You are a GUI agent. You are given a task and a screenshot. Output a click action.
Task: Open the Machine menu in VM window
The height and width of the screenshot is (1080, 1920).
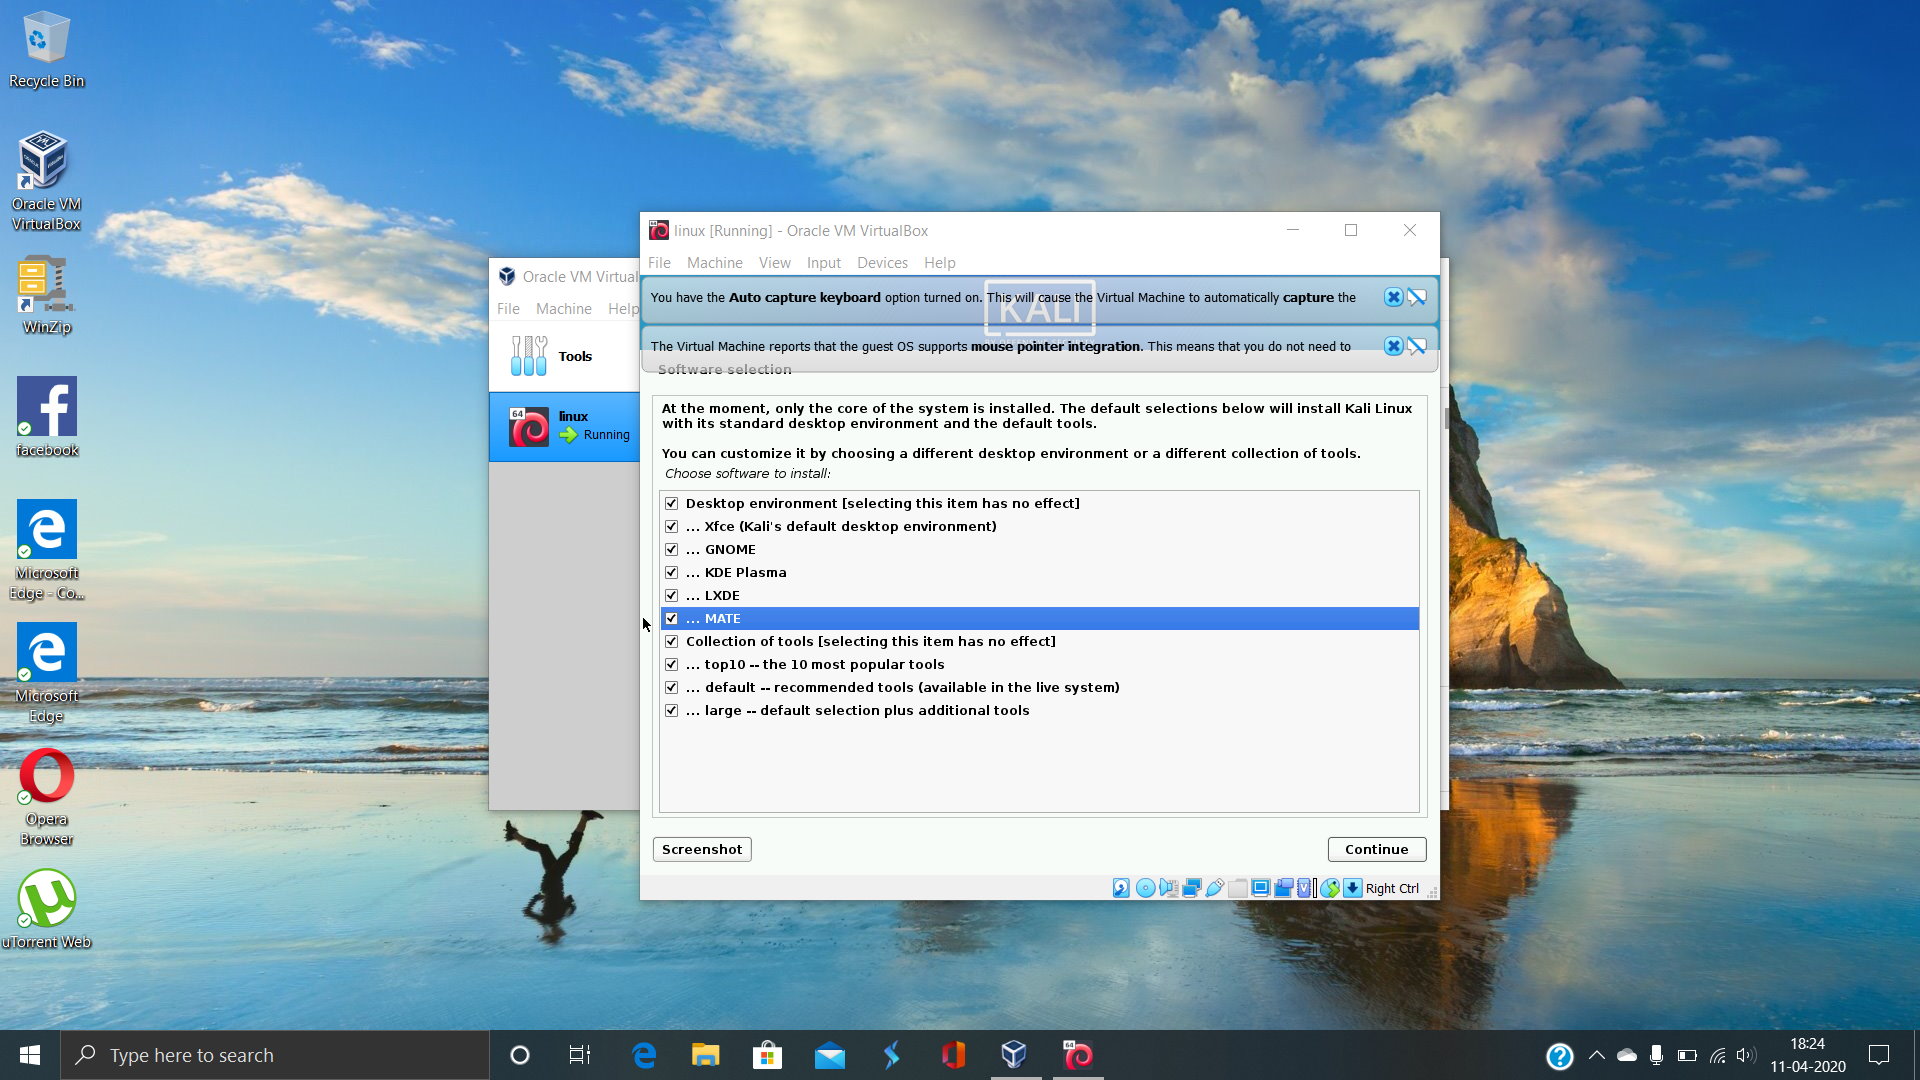[x=714, y=263]
